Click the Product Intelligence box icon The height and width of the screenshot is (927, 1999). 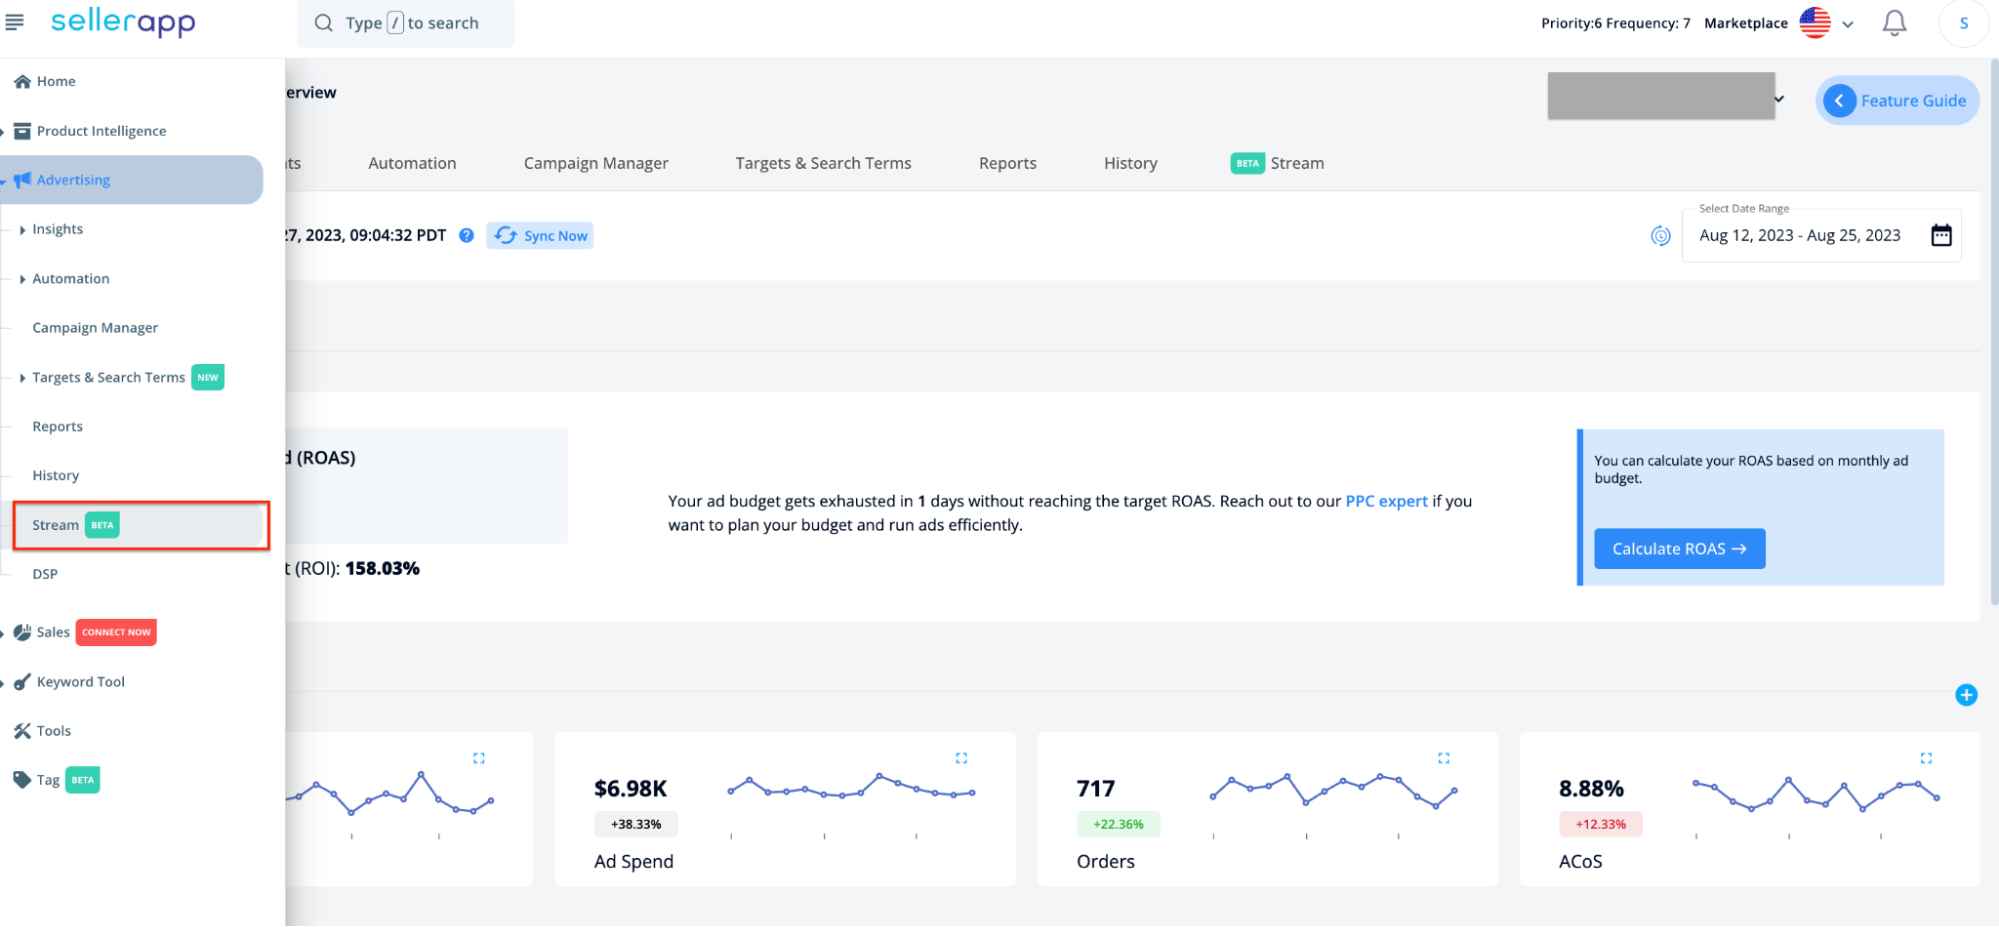click(22, 131)
